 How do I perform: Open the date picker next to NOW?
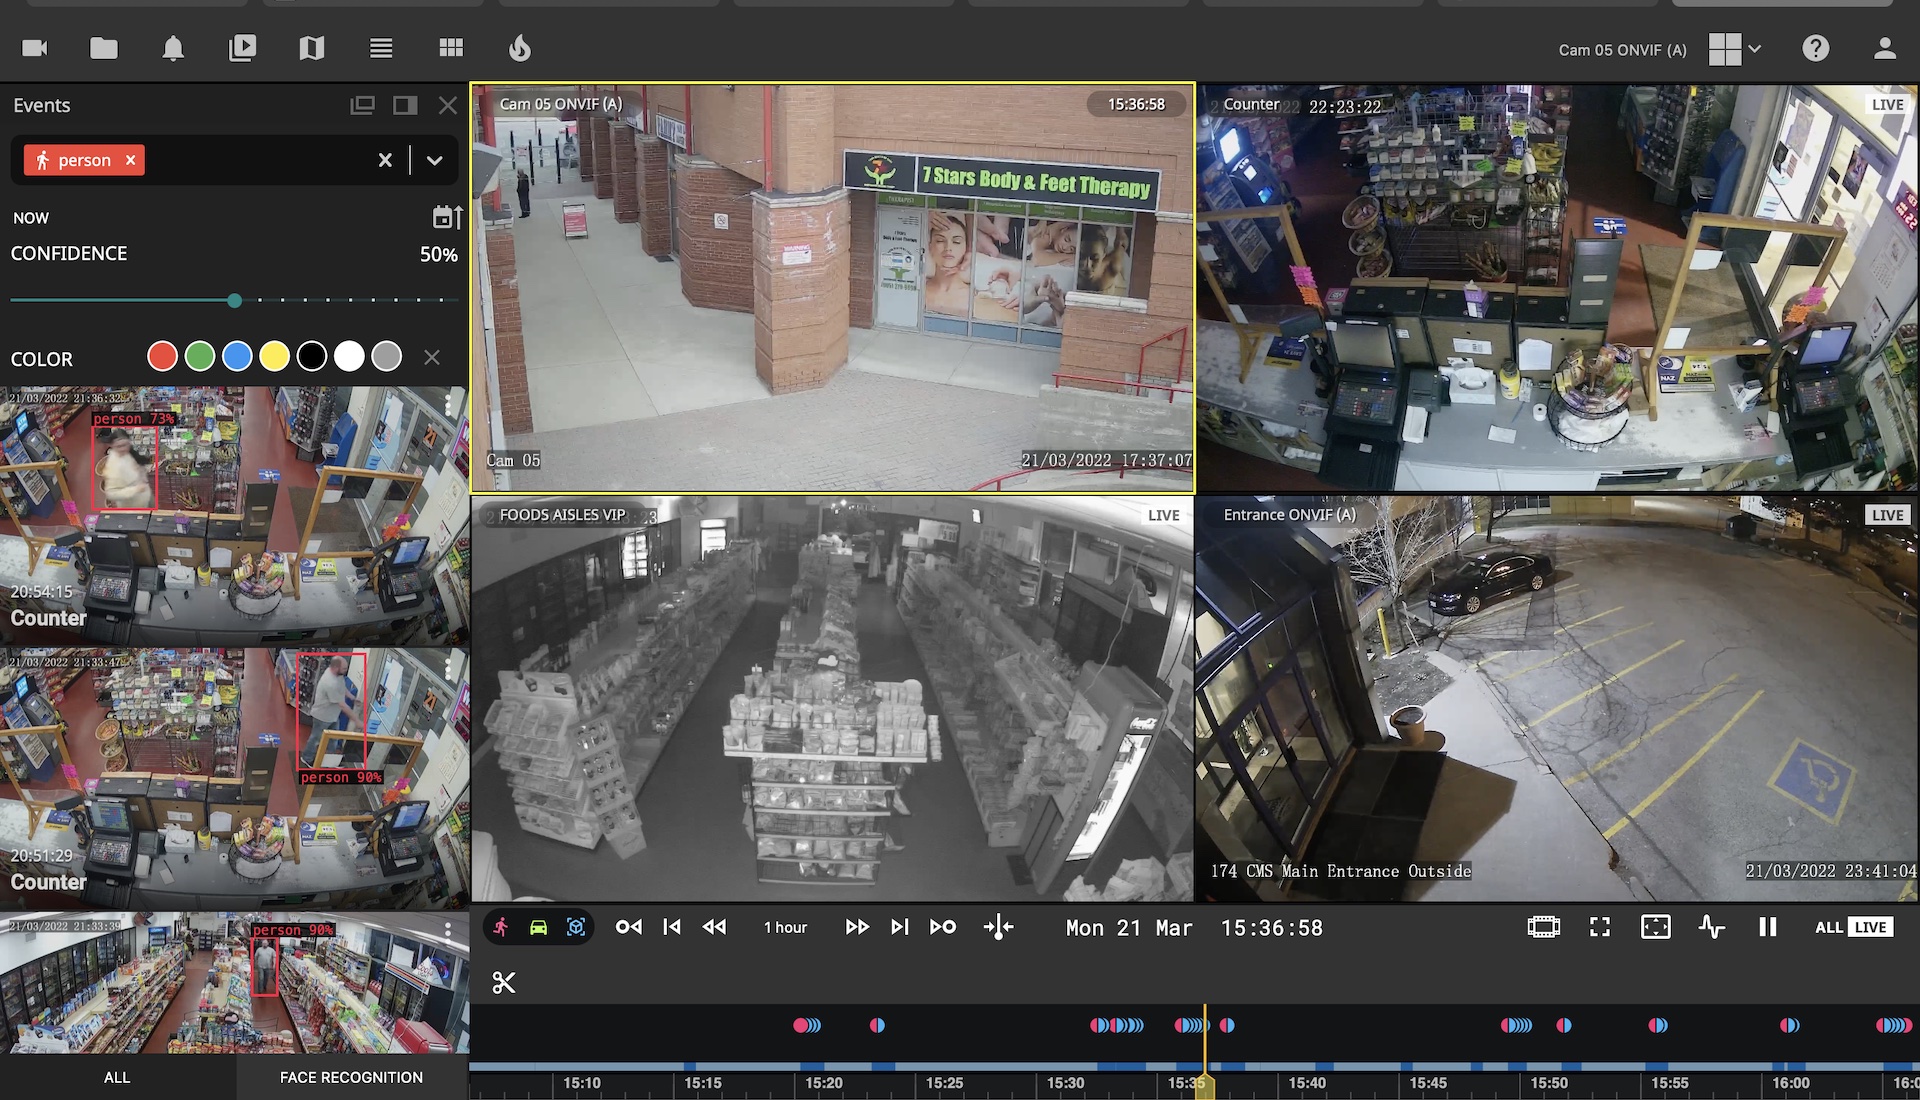coord(447,217)
